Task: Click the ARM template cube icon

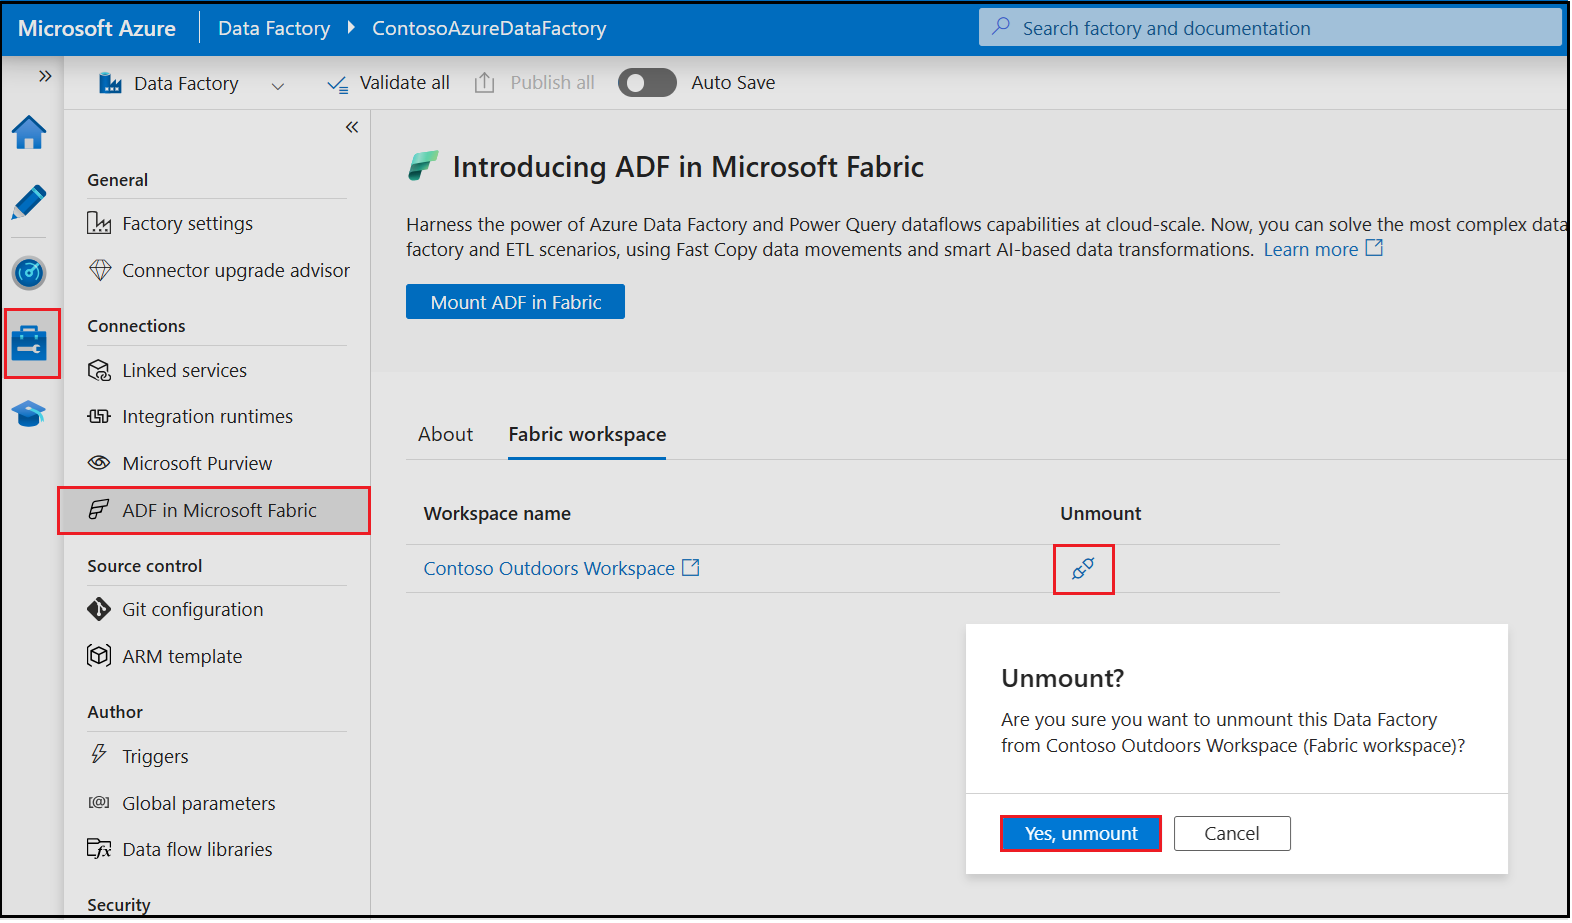Action: tap(99, 655)
